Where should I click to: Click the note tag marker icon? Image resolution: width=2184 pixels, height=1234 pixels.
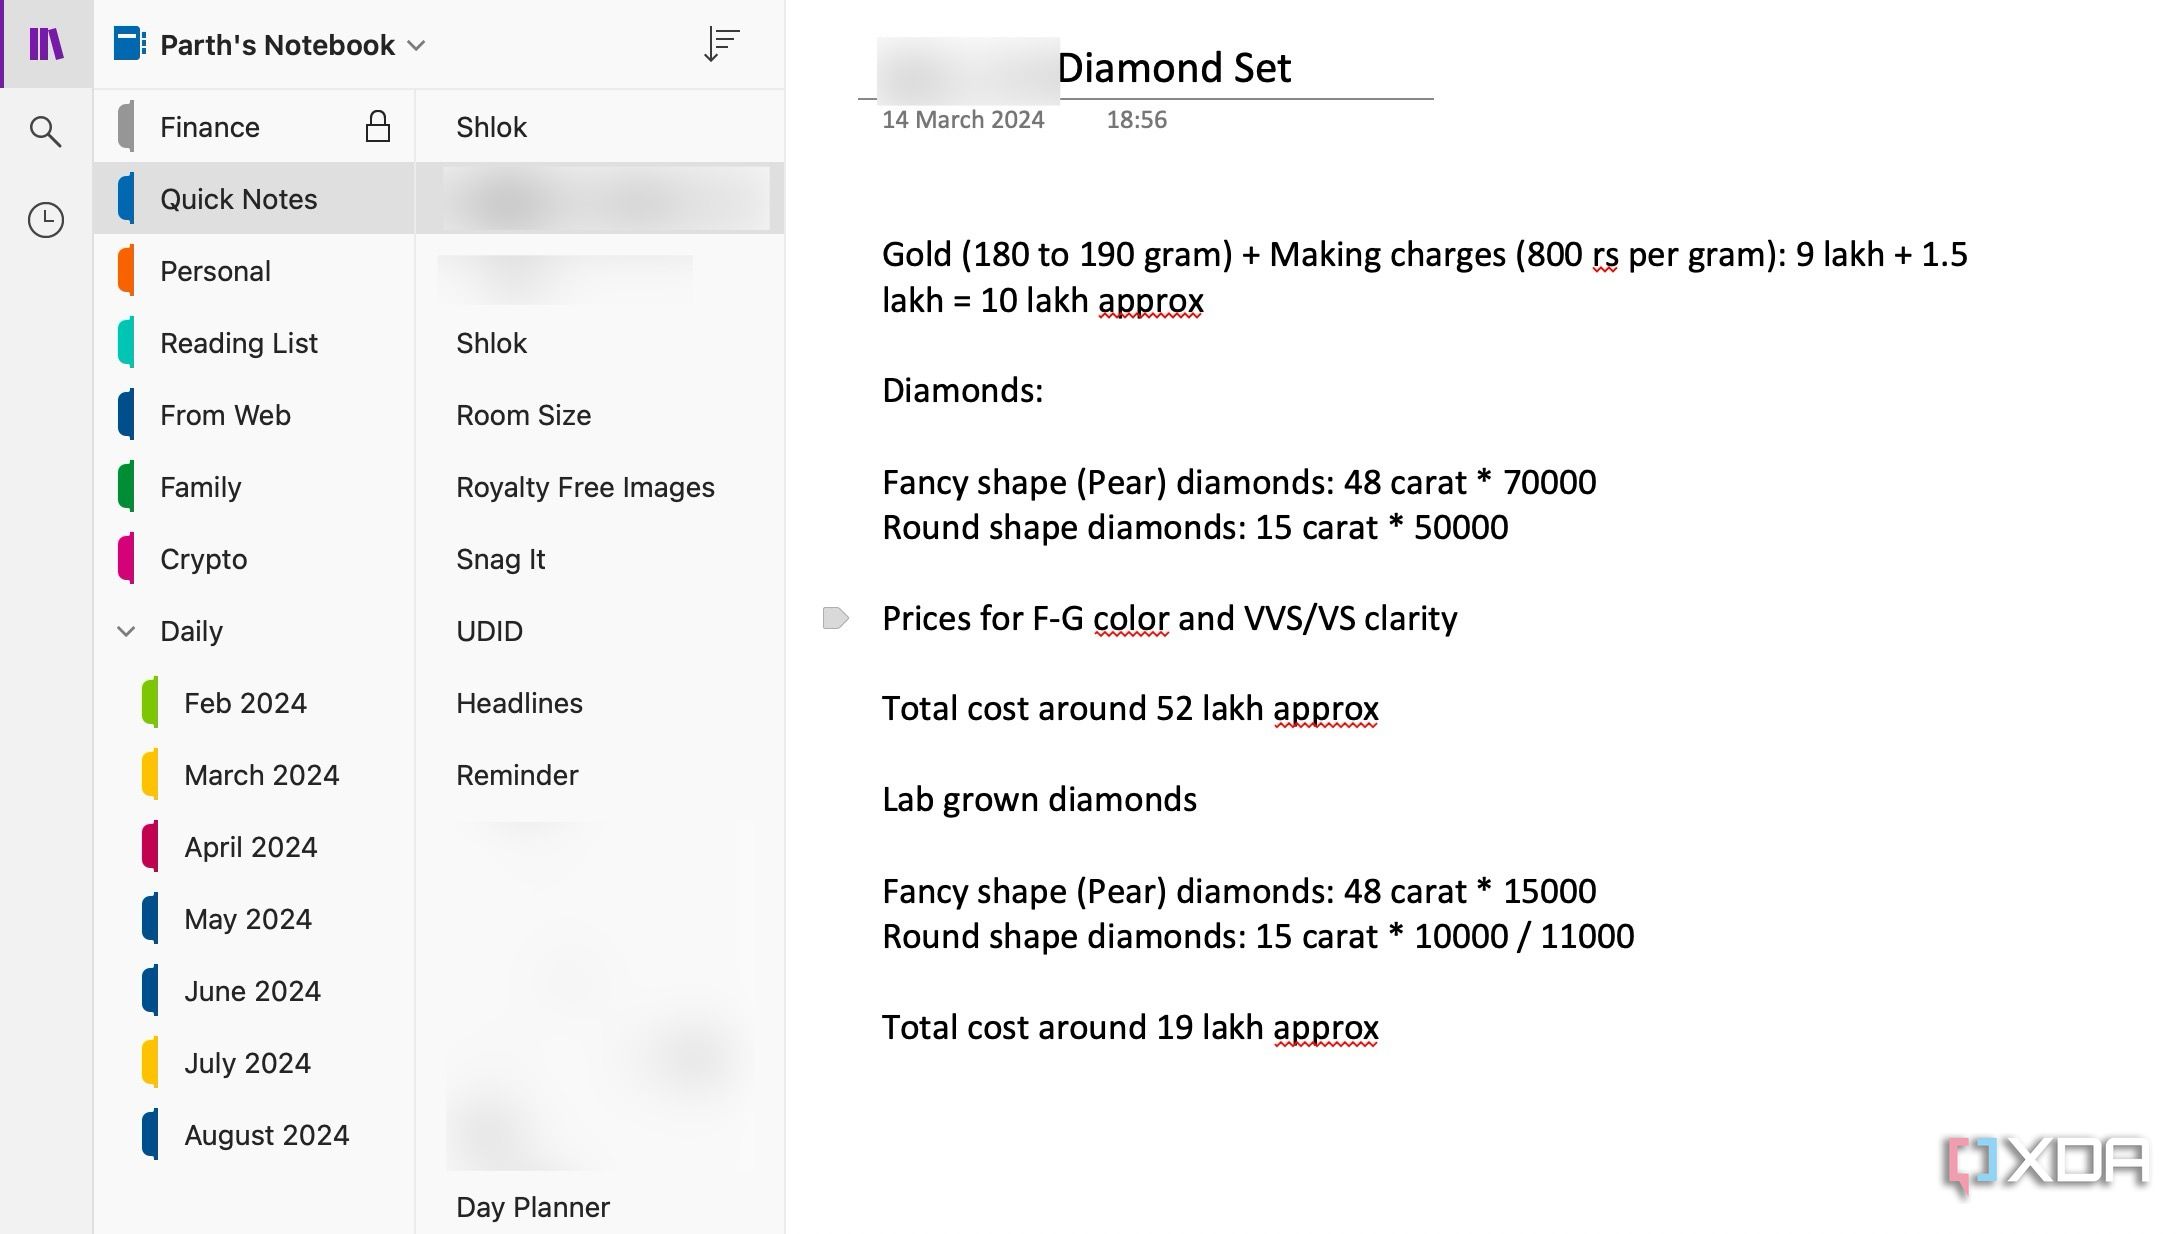pyautogui.click(x=835, y=618)
